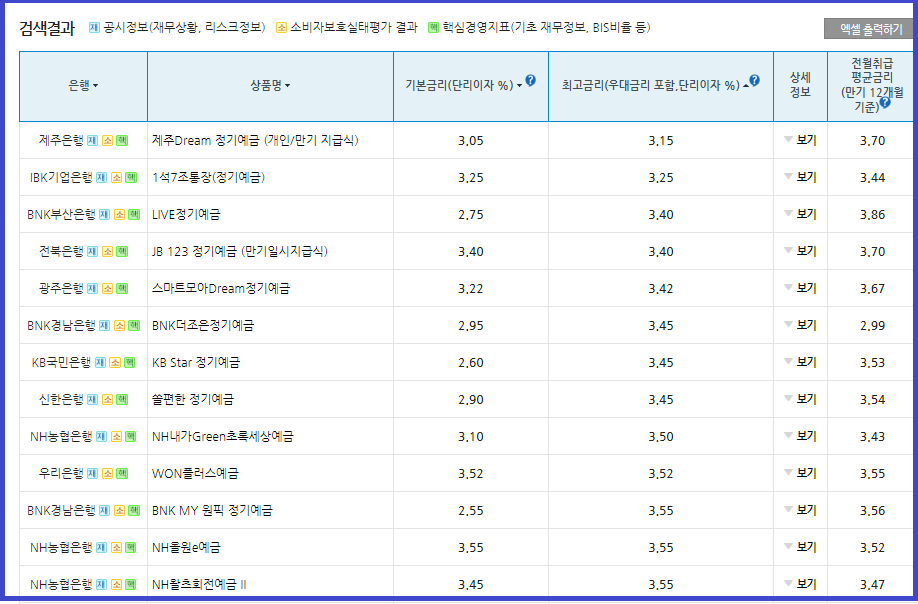Show 보기 details for KB Star 정기예금
Image resolution: width=918 pixels, height=604 pixels.
point(800,362)
